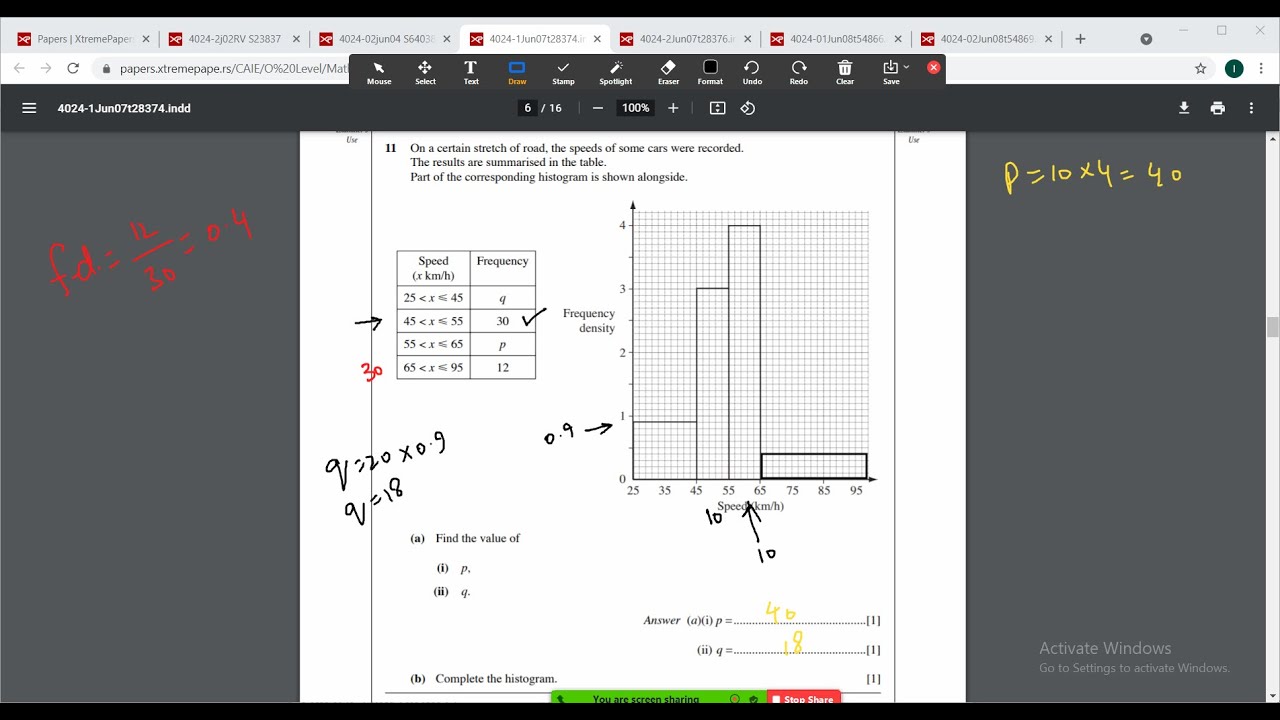Close the active 4024-1Jun07t28374 tab
The height and width of the screenshot is (720, 1280).
coord(597,39)
